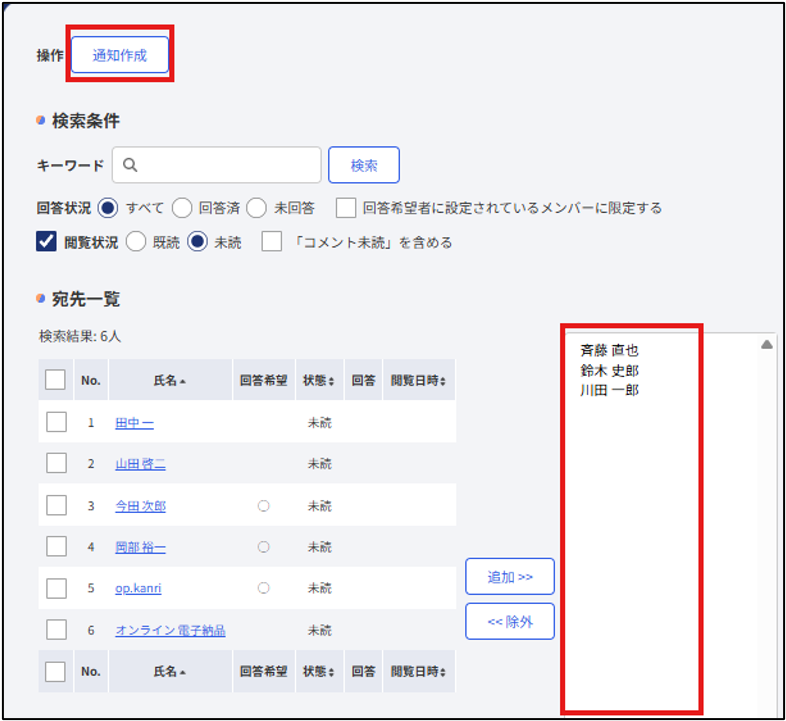Sort by 氏名 in top header
The width and height of the screenshot is (786, 721).
tap(170, 381)
